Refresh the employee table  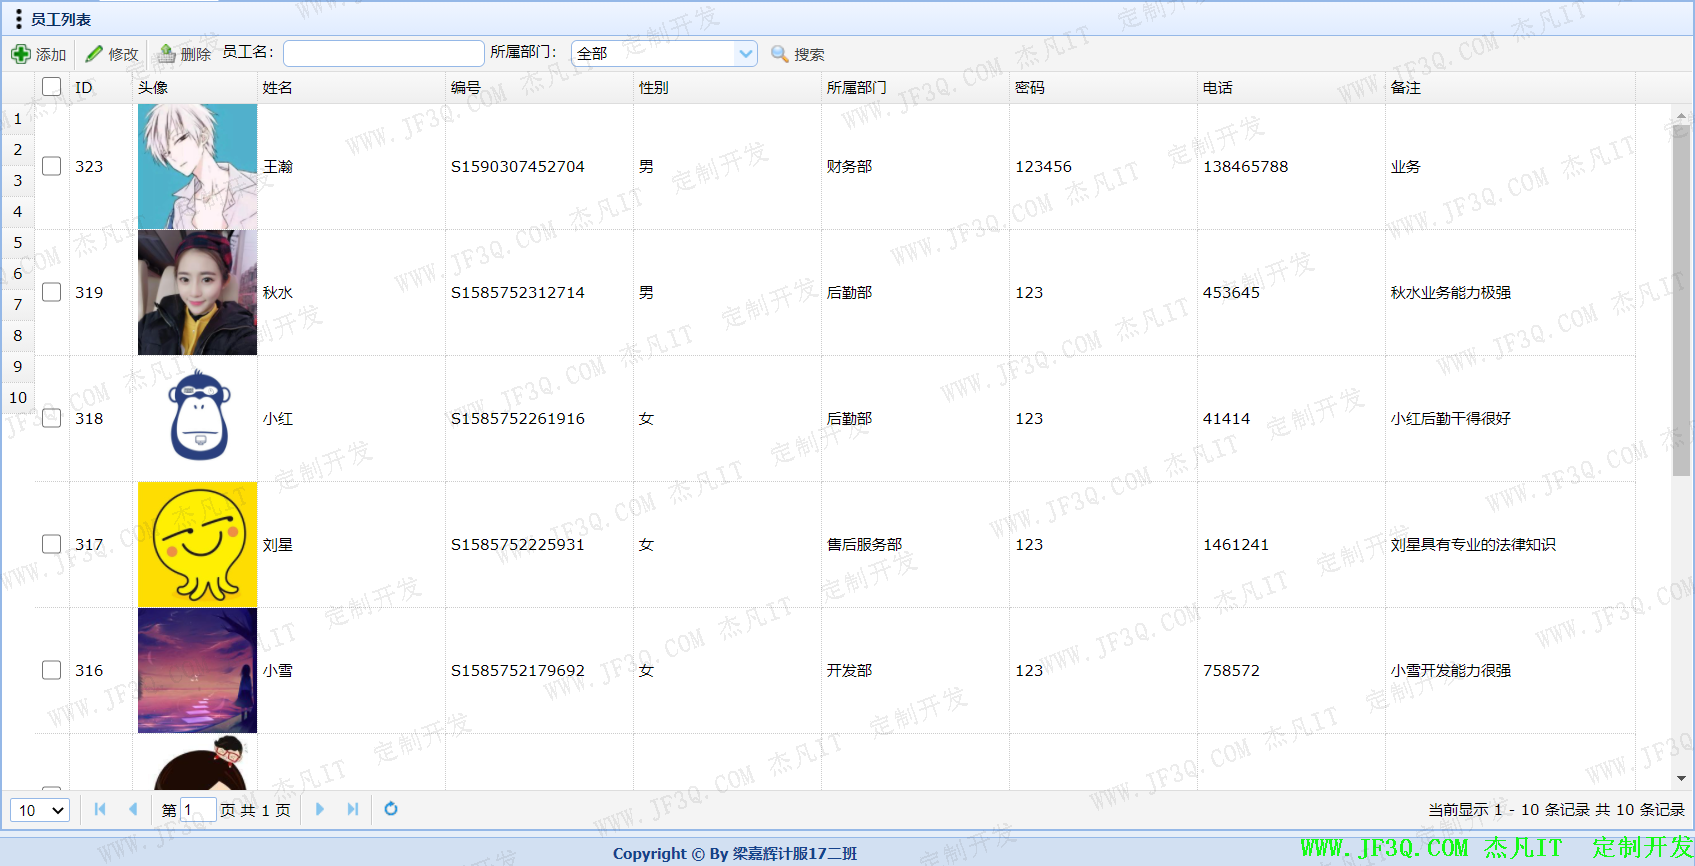391,809
